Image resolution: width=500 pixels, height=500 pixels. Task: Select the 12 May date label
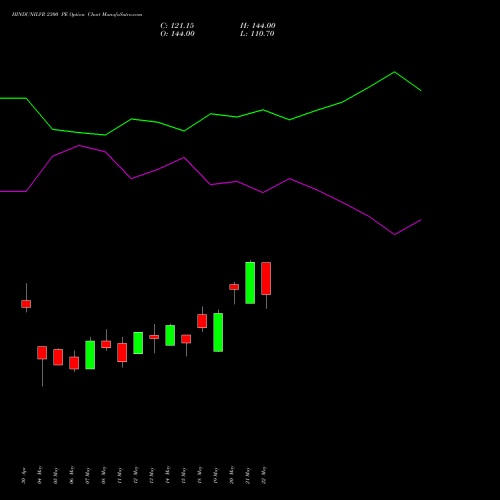click(x=136, y=475)
